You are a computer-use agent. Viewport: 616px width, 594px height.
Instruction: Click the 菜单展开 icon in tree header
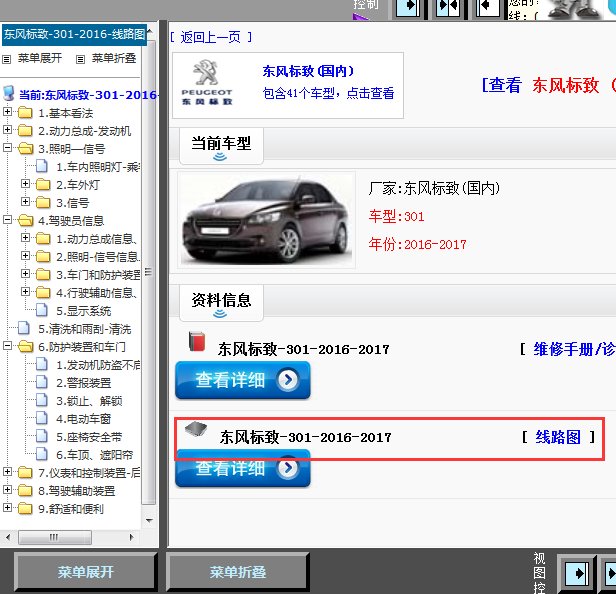coord(6,60)
